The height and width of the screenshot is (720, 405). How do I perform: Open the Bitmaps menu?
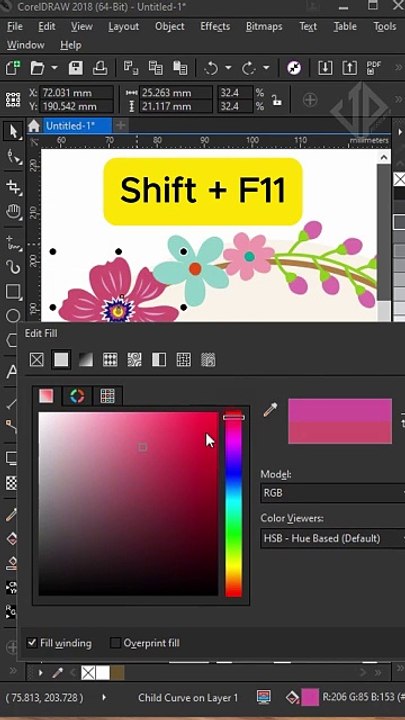click(x=264, y=27)
